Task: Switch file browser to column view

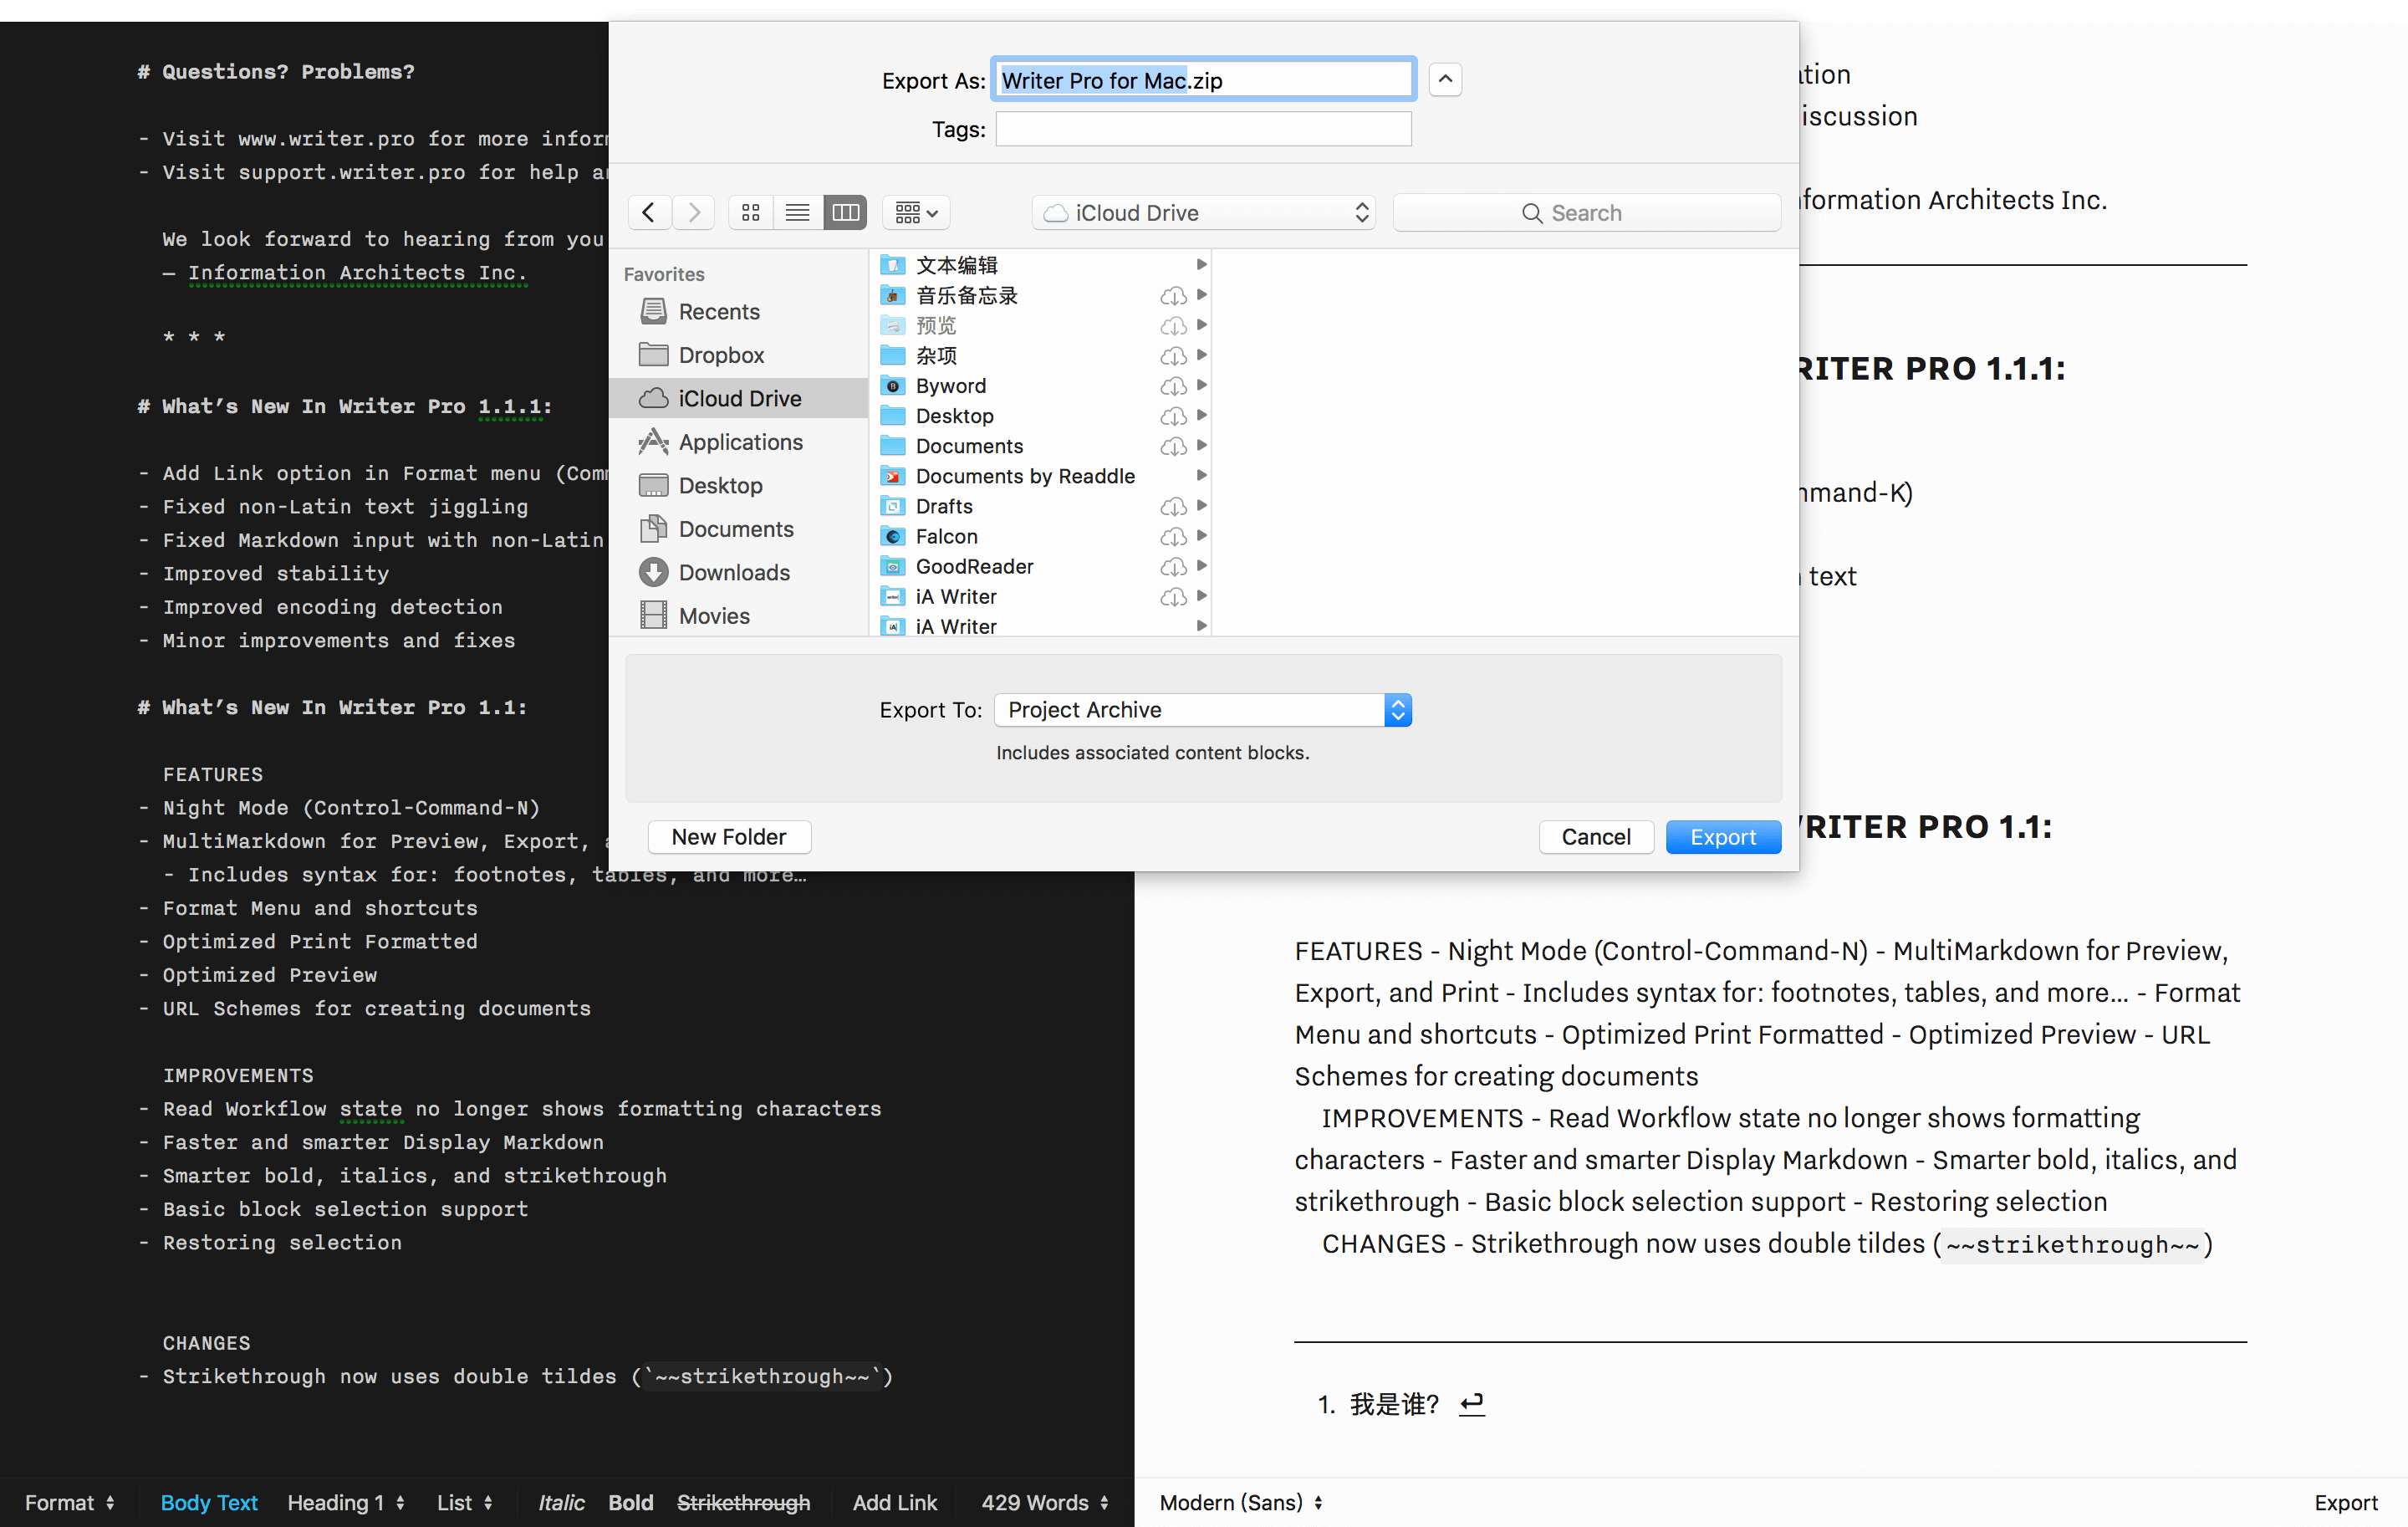Action: pos(845,213)
